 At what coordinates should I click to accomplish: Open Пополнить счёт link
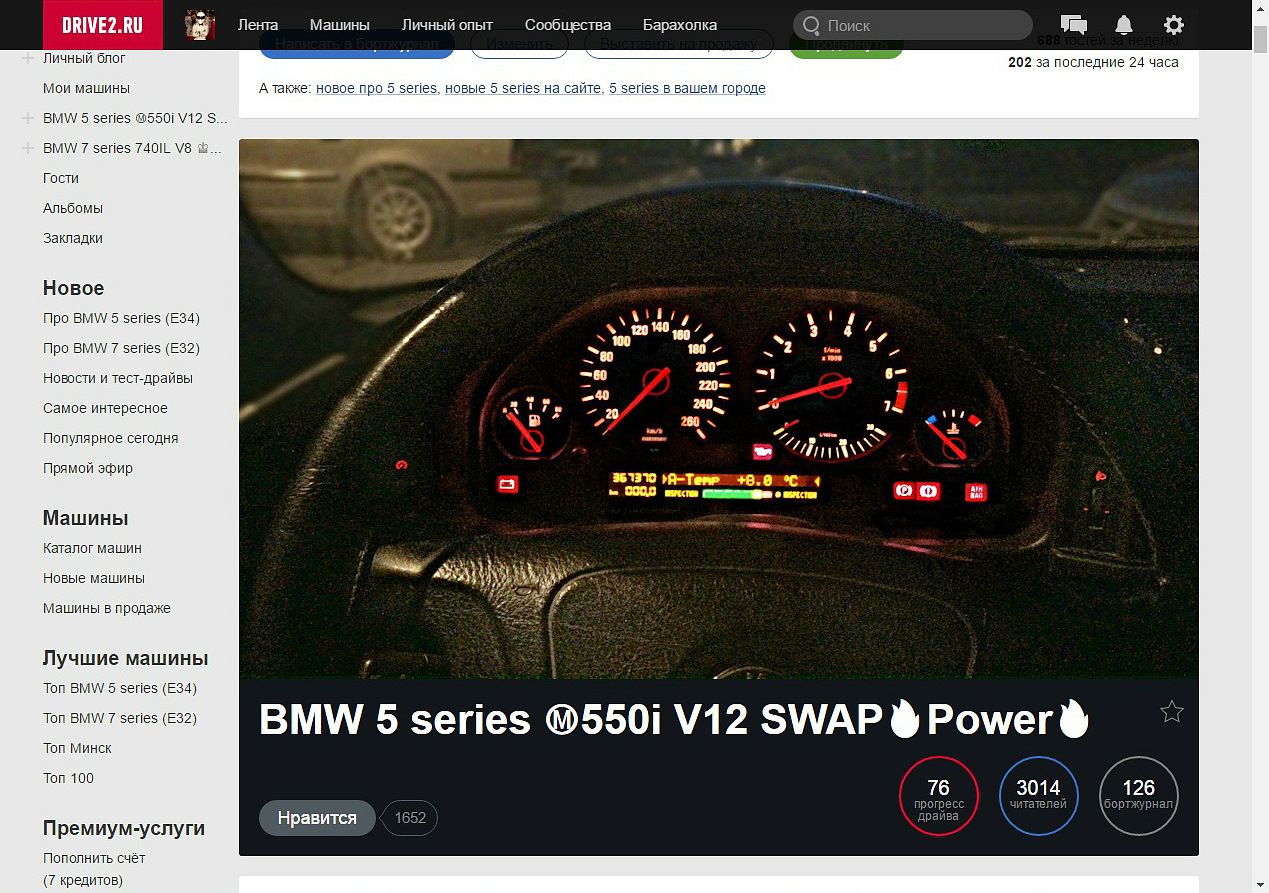(94, 858)
